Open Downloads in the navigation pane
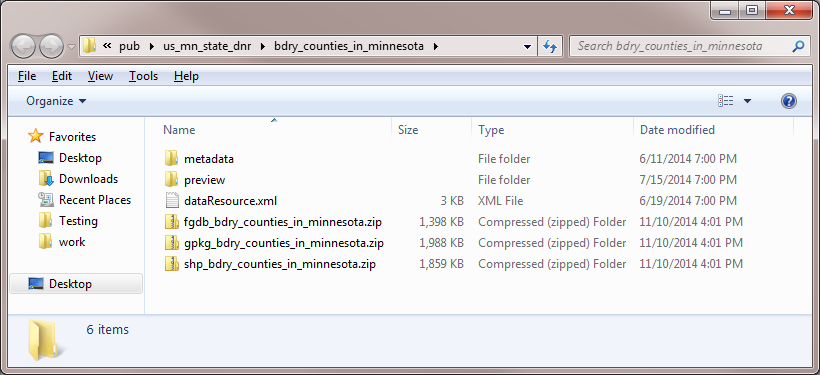 [x=88, y=179]
